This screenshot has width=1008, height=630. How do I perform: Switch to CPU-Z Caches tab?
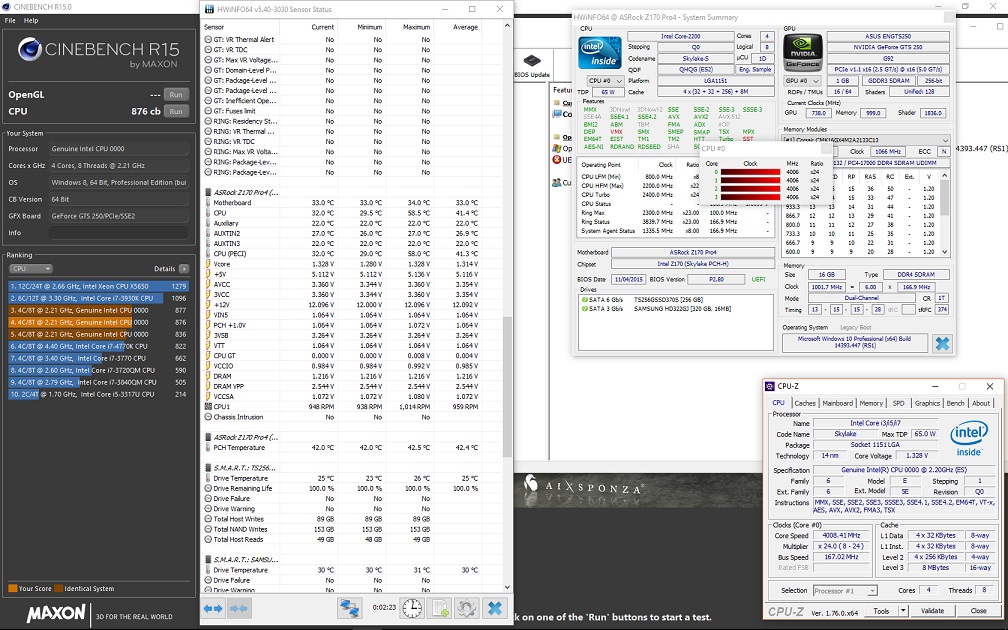tap(805, 403)
